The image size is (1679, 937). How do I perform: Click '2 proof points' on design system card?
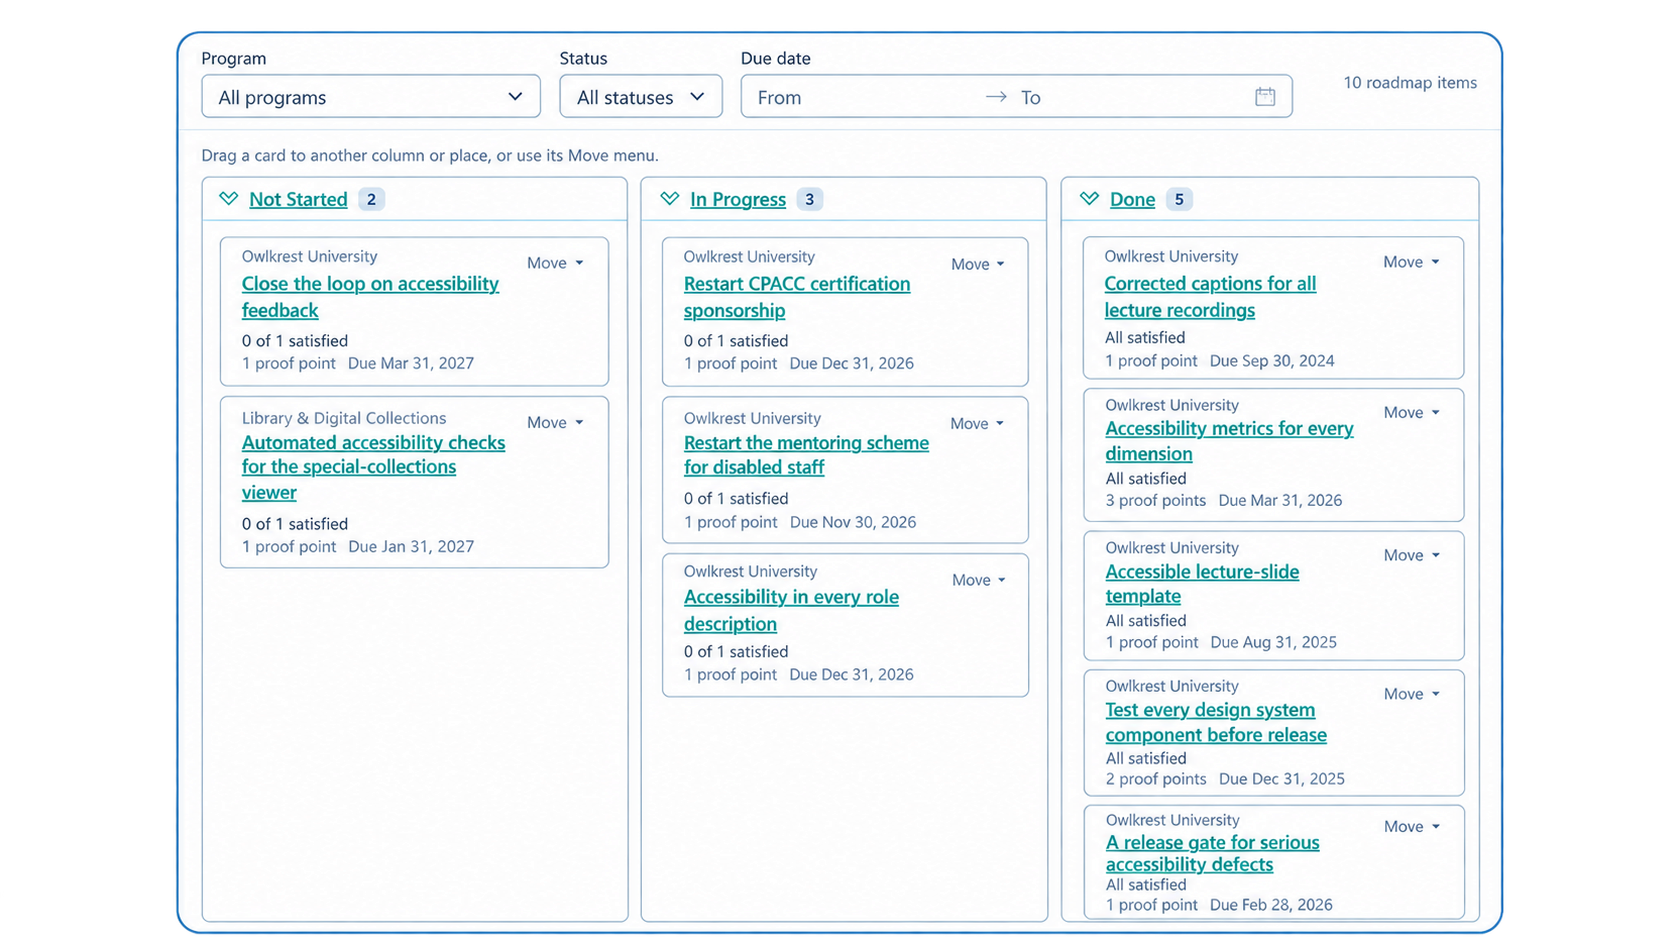(x=1156, y=779)
